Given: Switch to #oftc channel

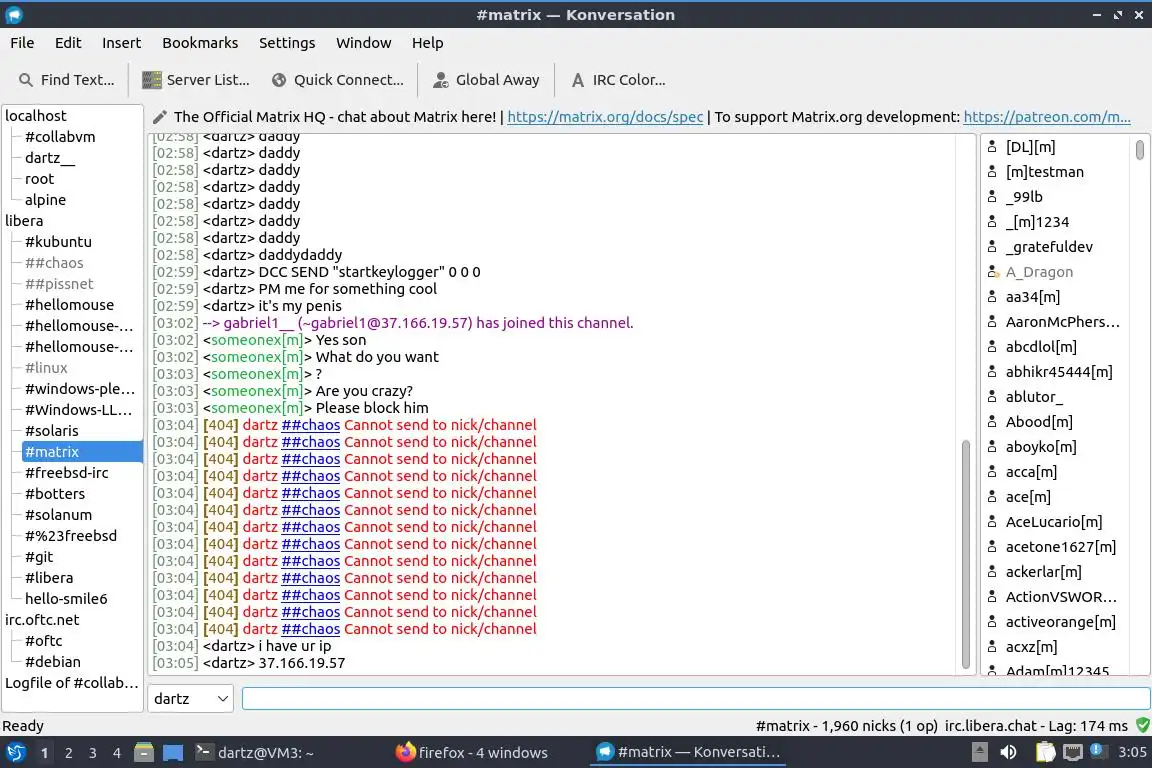Looking at the screenshot, I should (43, 641).
